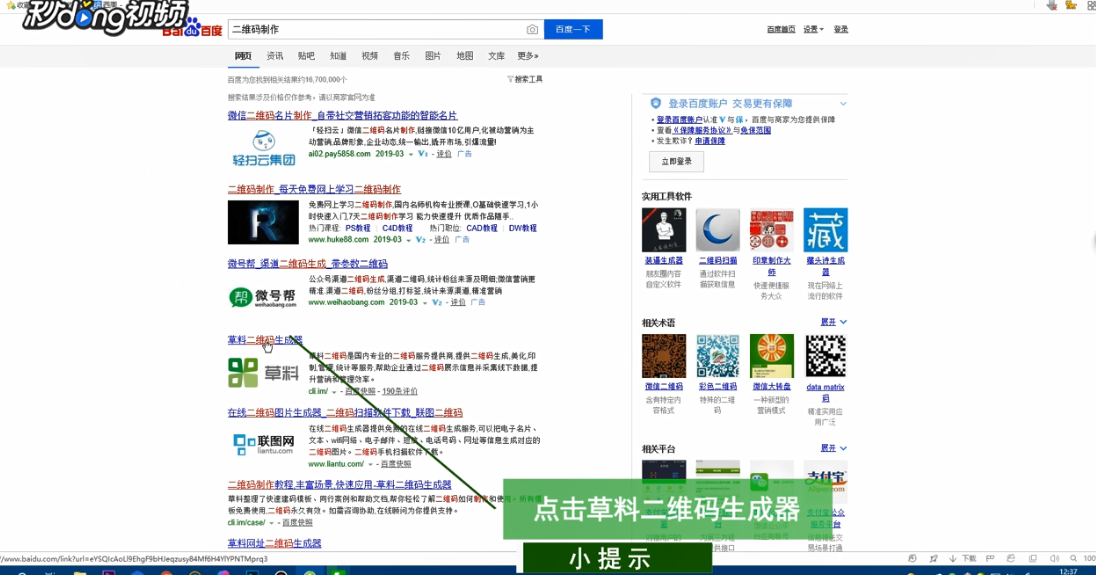Open the 登录百度账户 link in sidebar

pos(679,120)
